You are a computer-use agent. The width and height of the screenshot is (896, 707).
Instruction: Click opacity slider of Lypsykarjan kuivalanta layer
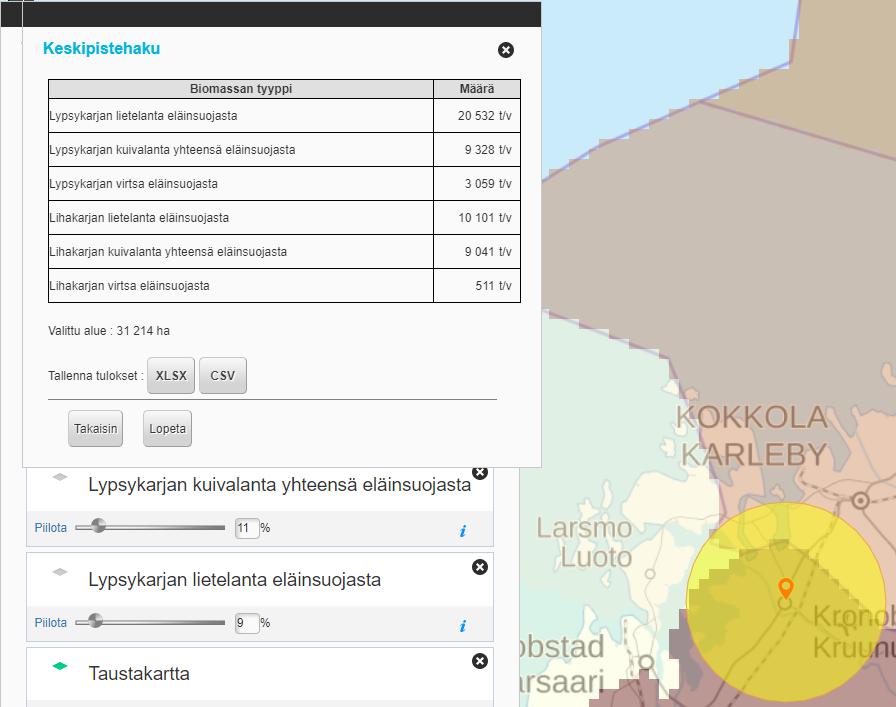[x=150, y=527]
